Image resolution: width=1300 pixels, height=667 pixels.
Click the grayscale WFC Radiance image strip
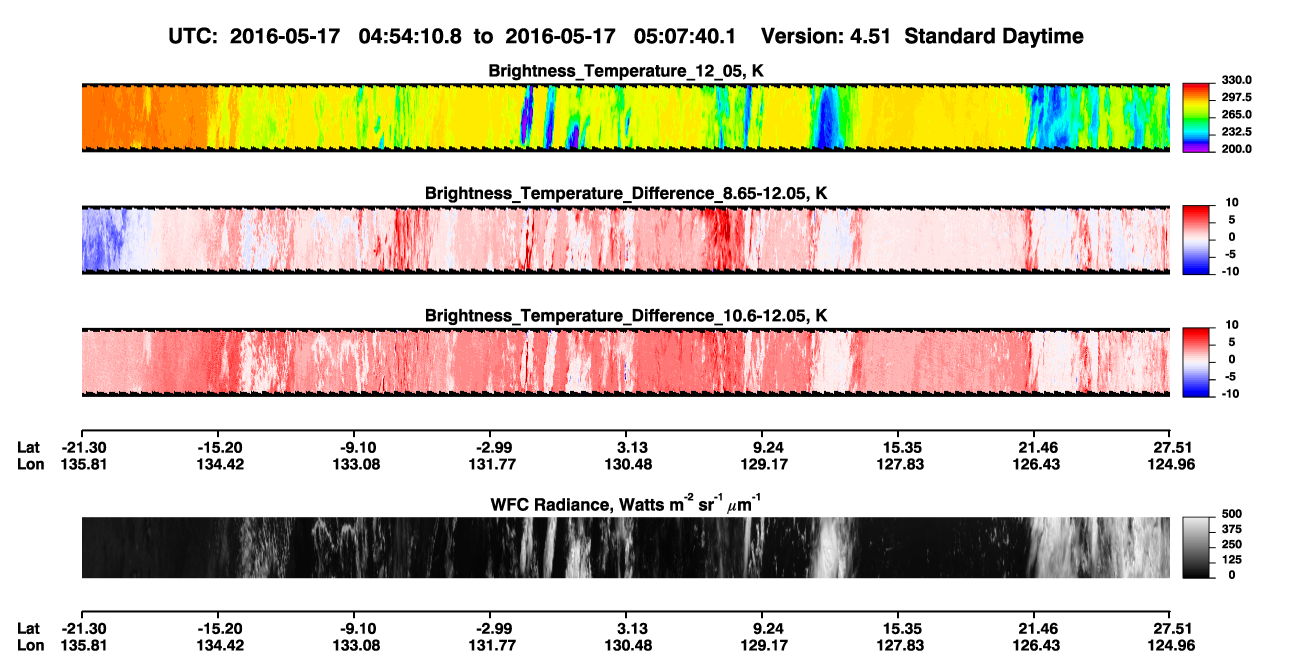click(625, 548)
